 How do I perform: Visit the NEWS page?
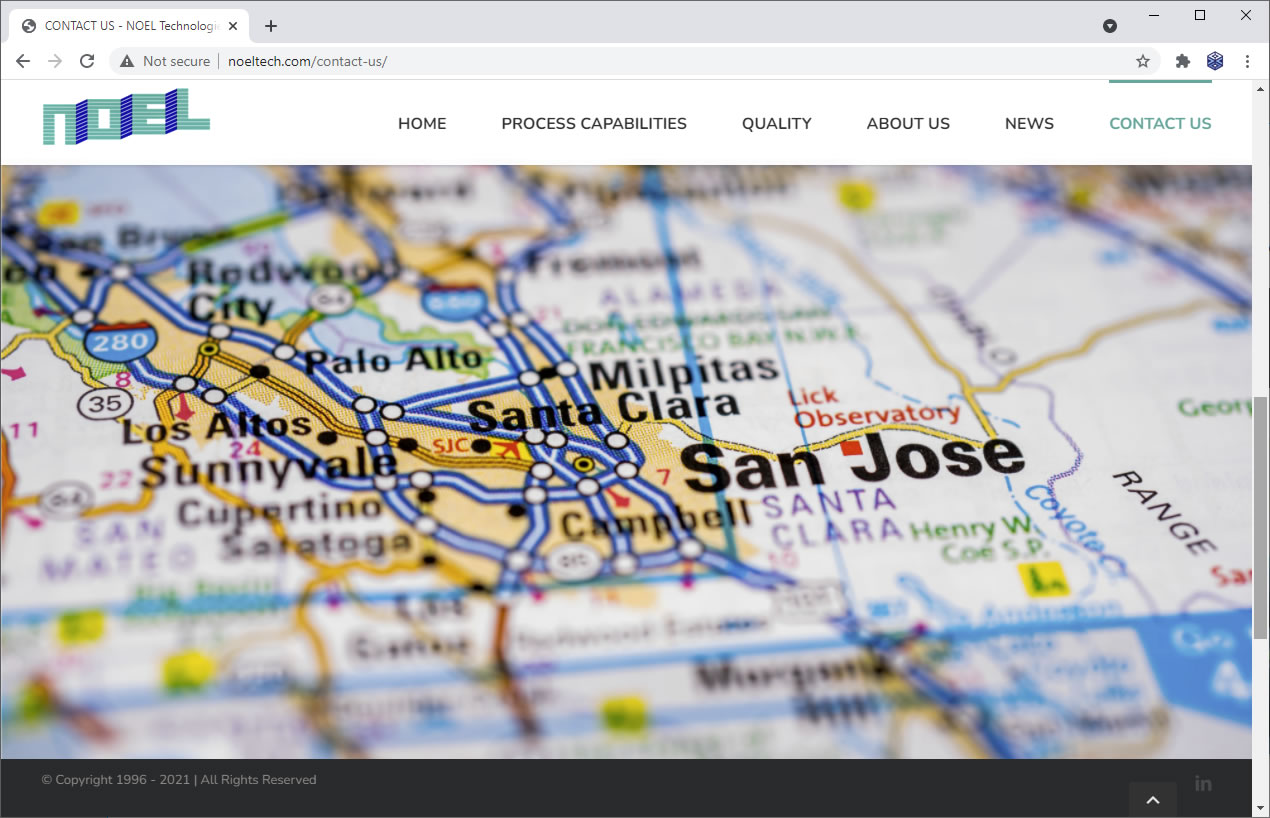pyautogui.click(x=1029, y=124)
